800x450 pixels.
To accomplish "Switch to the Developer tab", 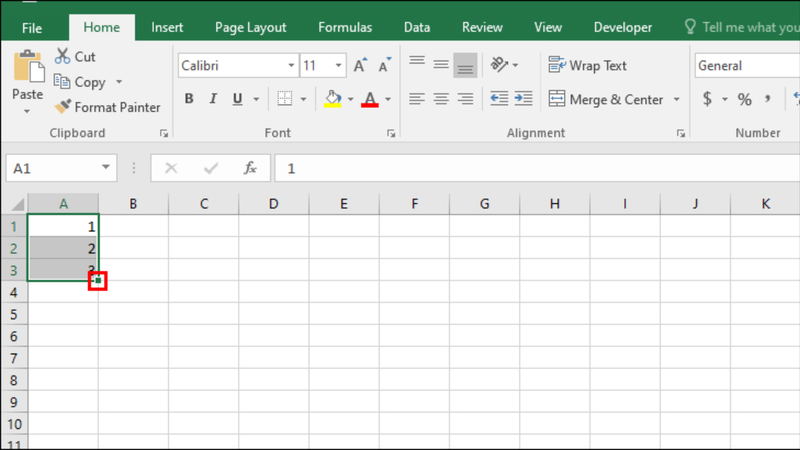I will (x=622, y=28).
